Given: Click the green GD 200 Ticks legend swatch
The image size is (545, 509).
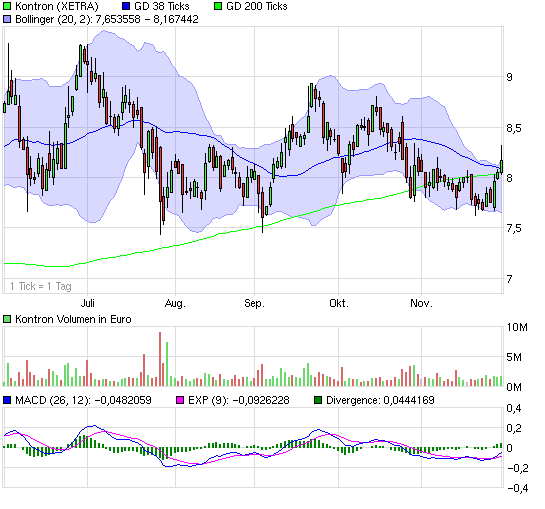Looking at the screenshot, I should 218,6.
